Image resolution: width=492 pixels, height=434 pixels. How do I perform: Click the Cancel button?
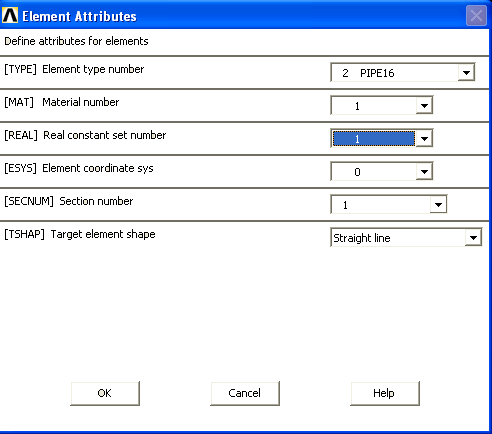tap(245, 393)
